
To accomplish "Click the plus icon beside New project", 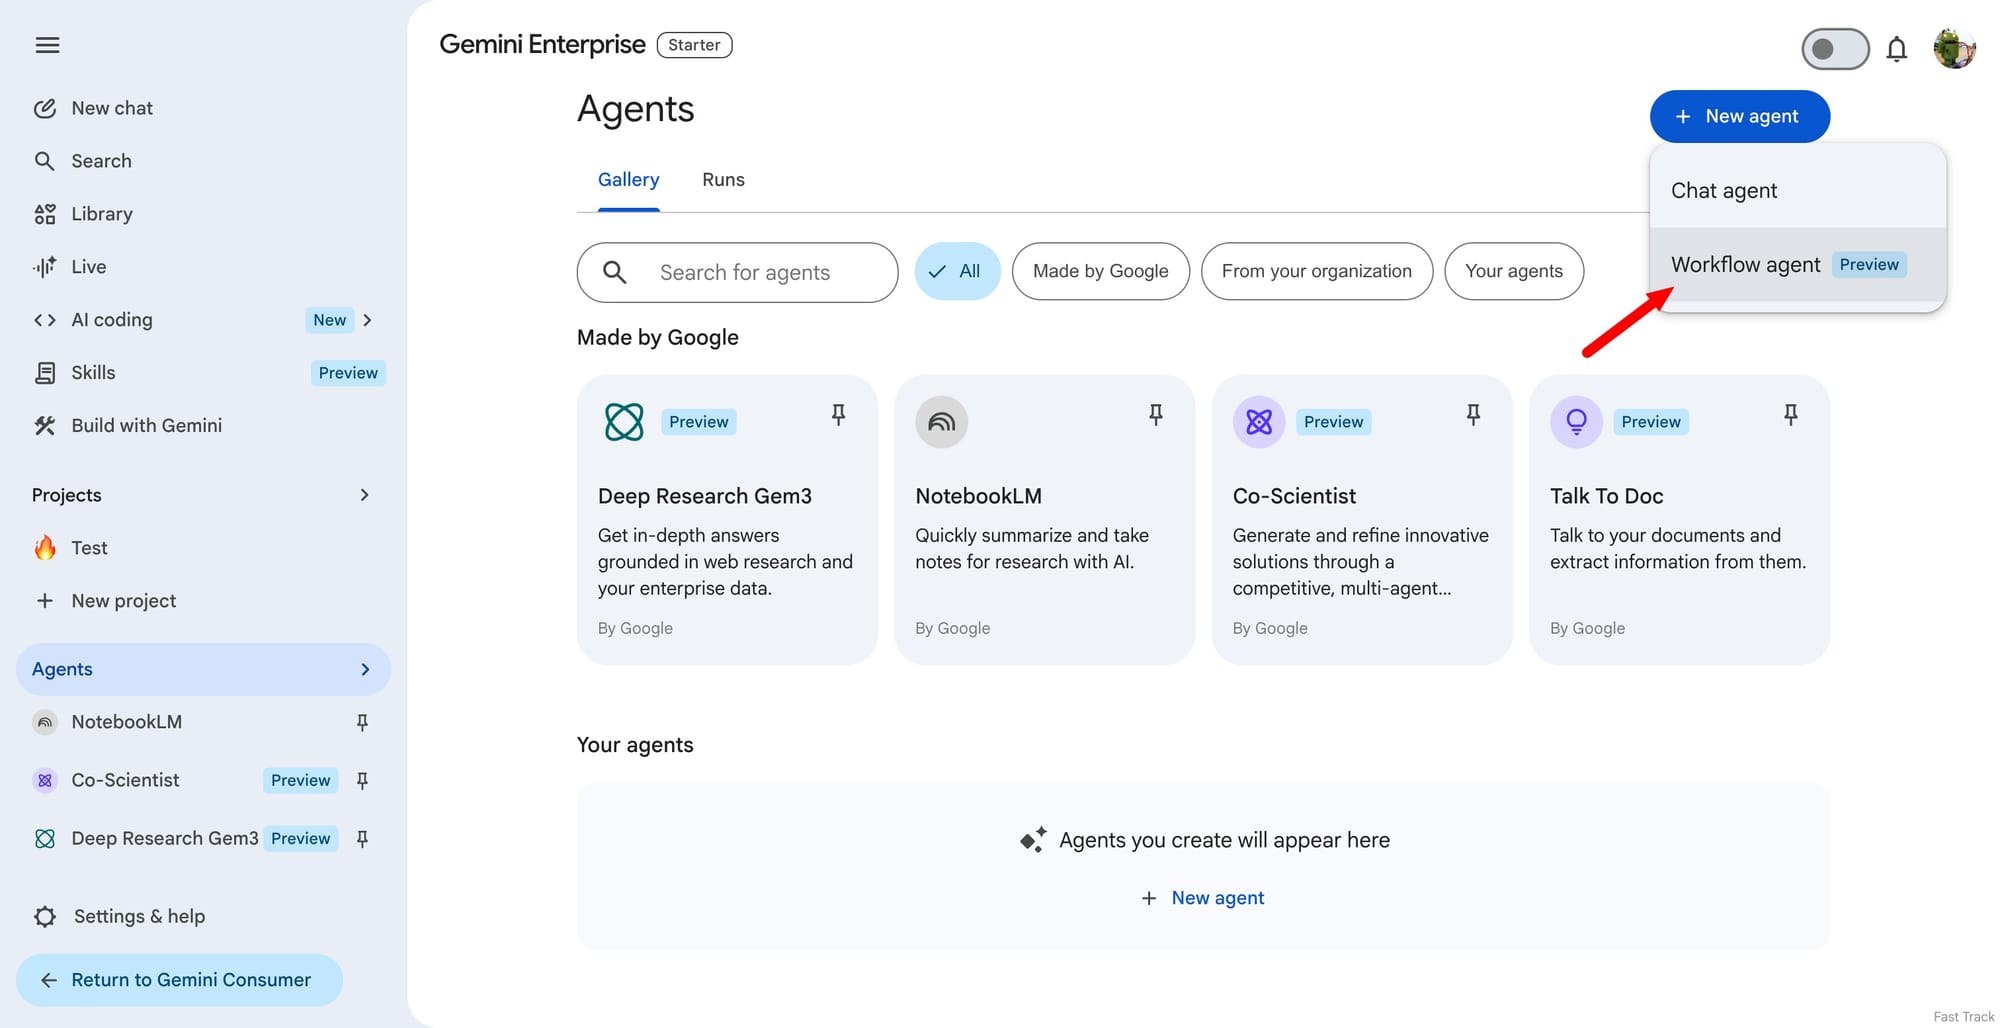I will tap(45, 601).
